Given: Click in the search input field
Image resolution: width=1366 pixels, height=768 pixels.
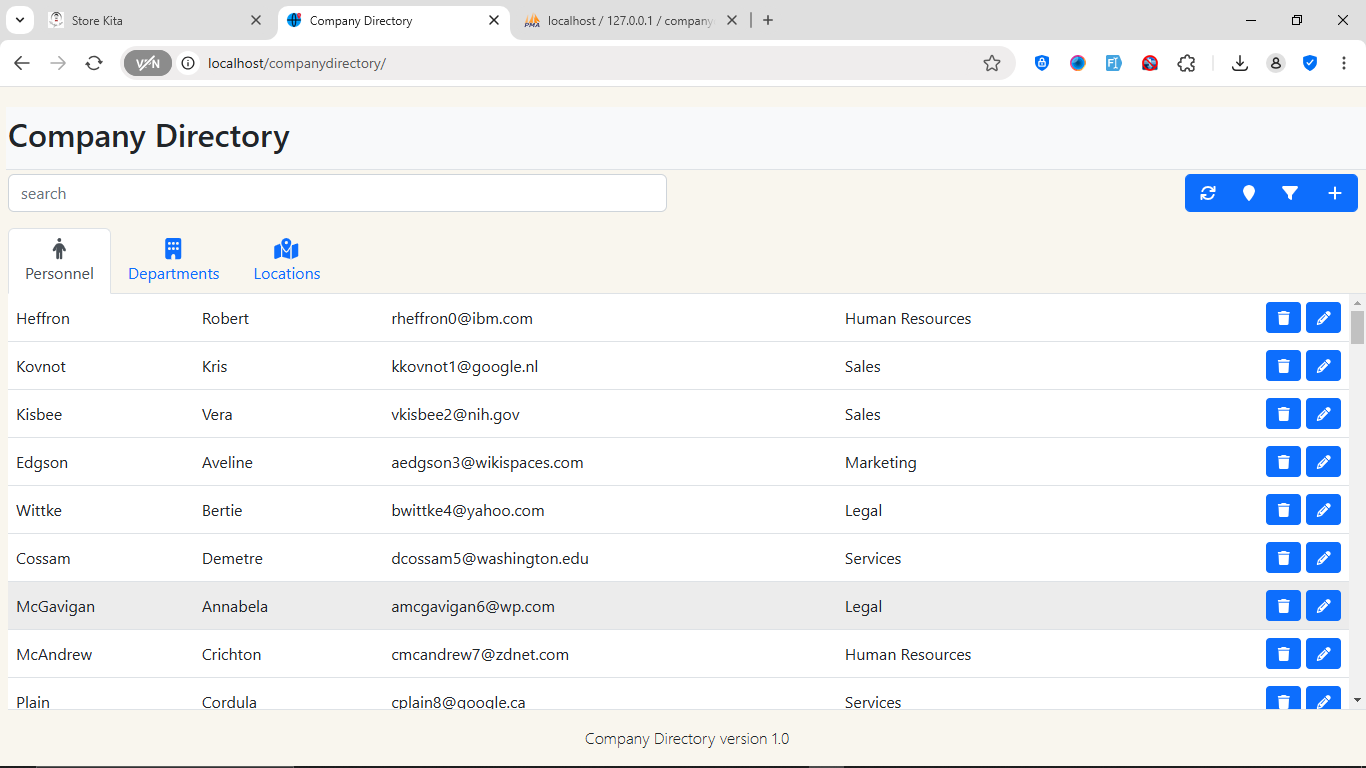Looking at the screenshot, I should coord(337,193).
